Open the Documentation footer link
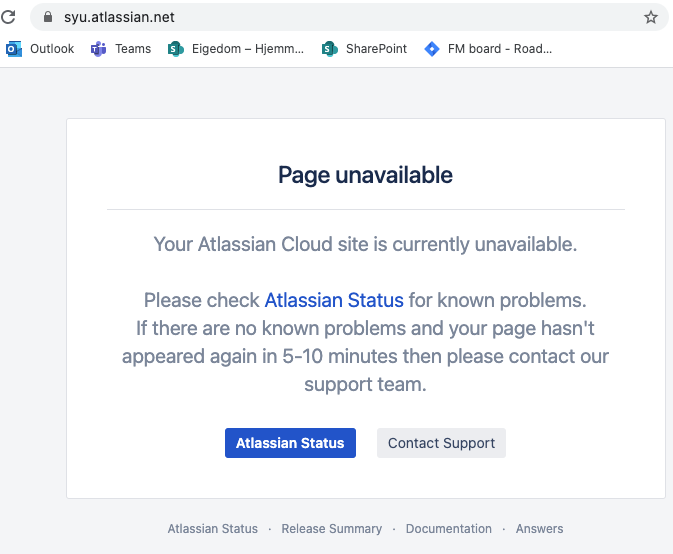This screenshot has width=673, height=554. [449, 529]
